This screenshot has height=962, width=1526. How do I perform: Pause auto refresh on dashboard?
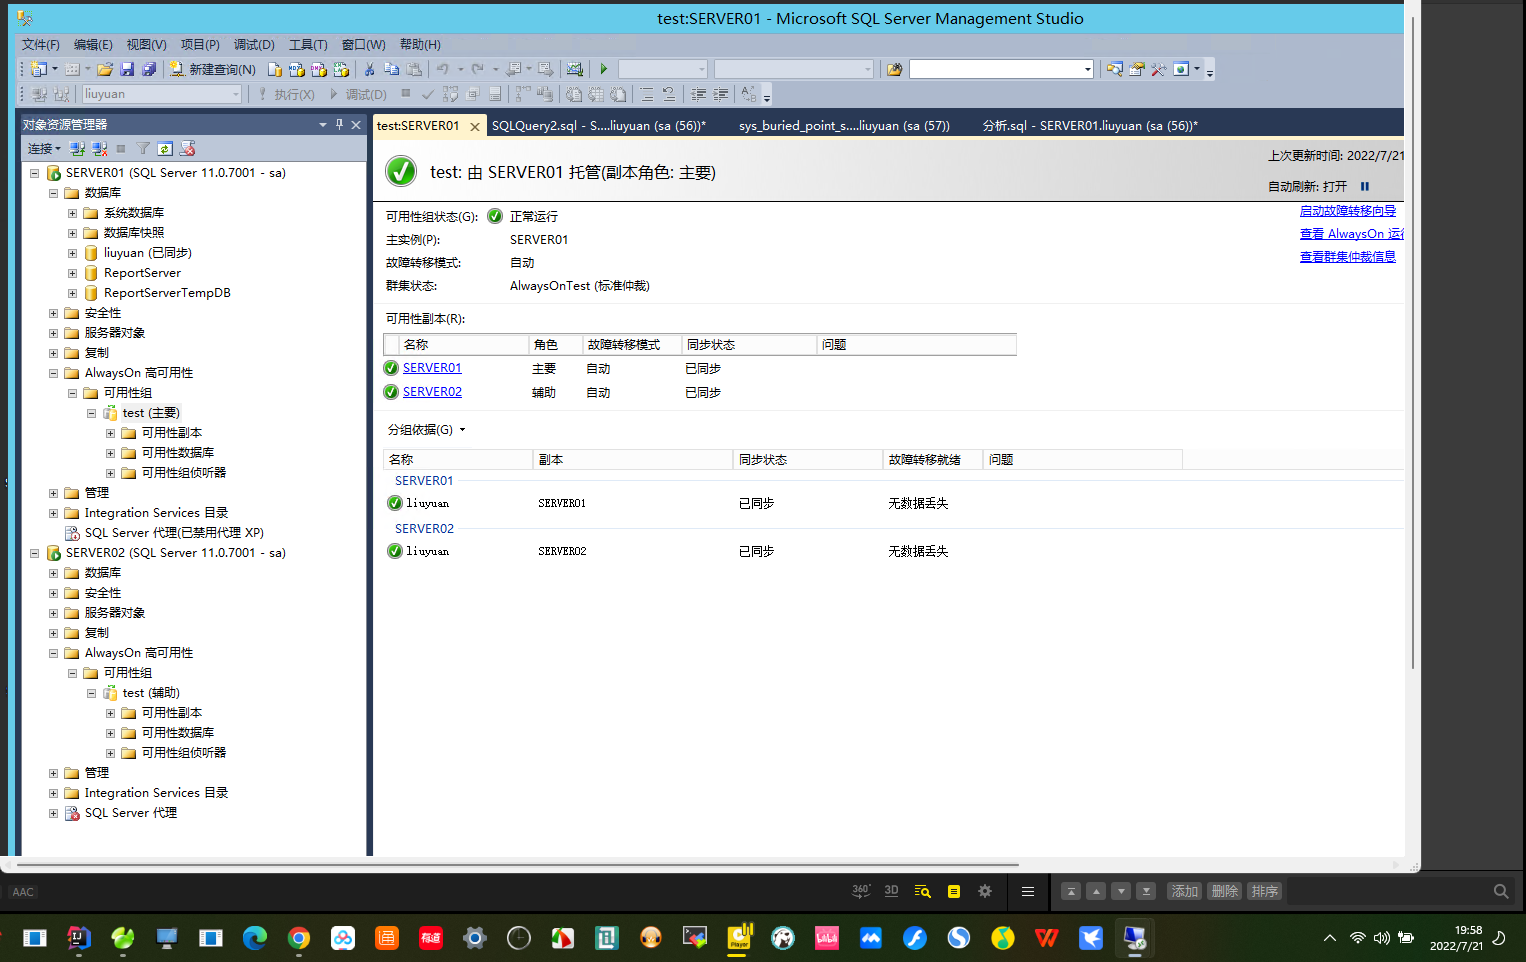1364,187
